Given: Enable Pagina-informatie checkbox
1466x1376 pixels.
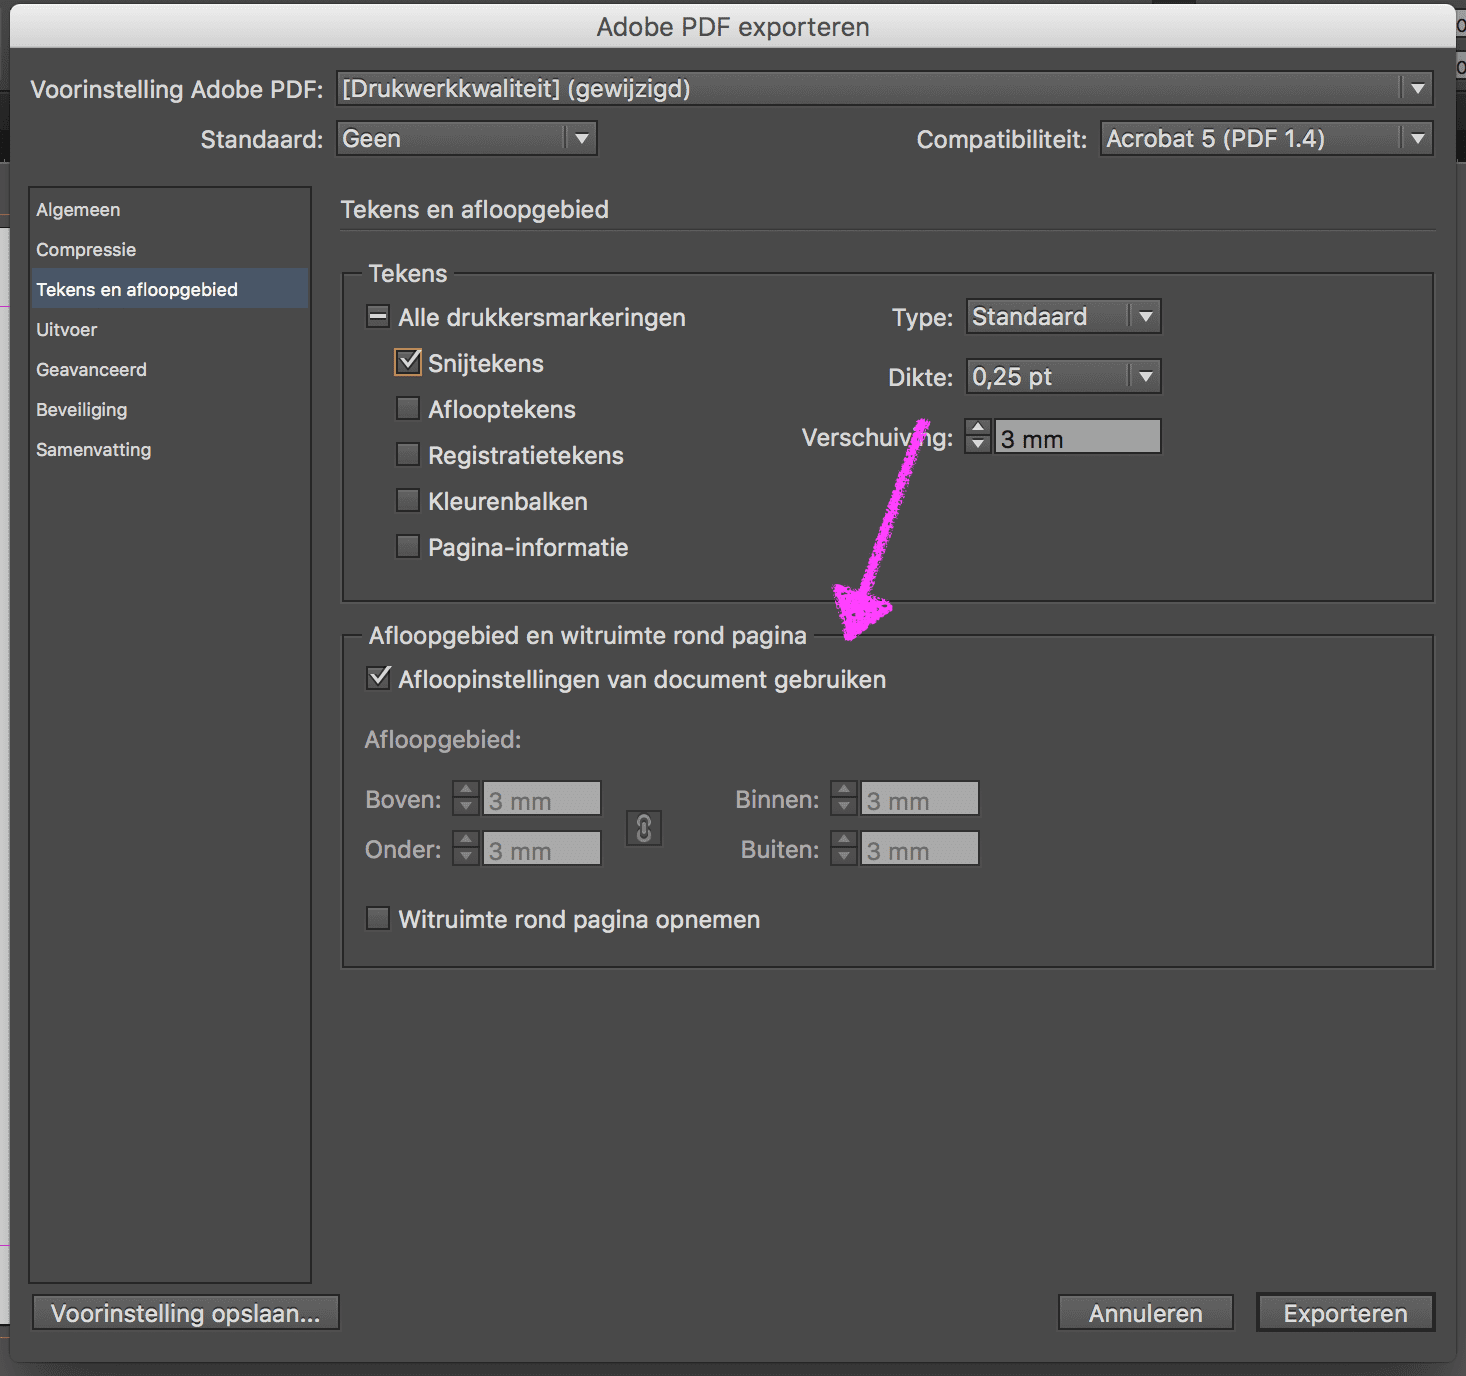Looking at the screenshot, I should 408,546.
